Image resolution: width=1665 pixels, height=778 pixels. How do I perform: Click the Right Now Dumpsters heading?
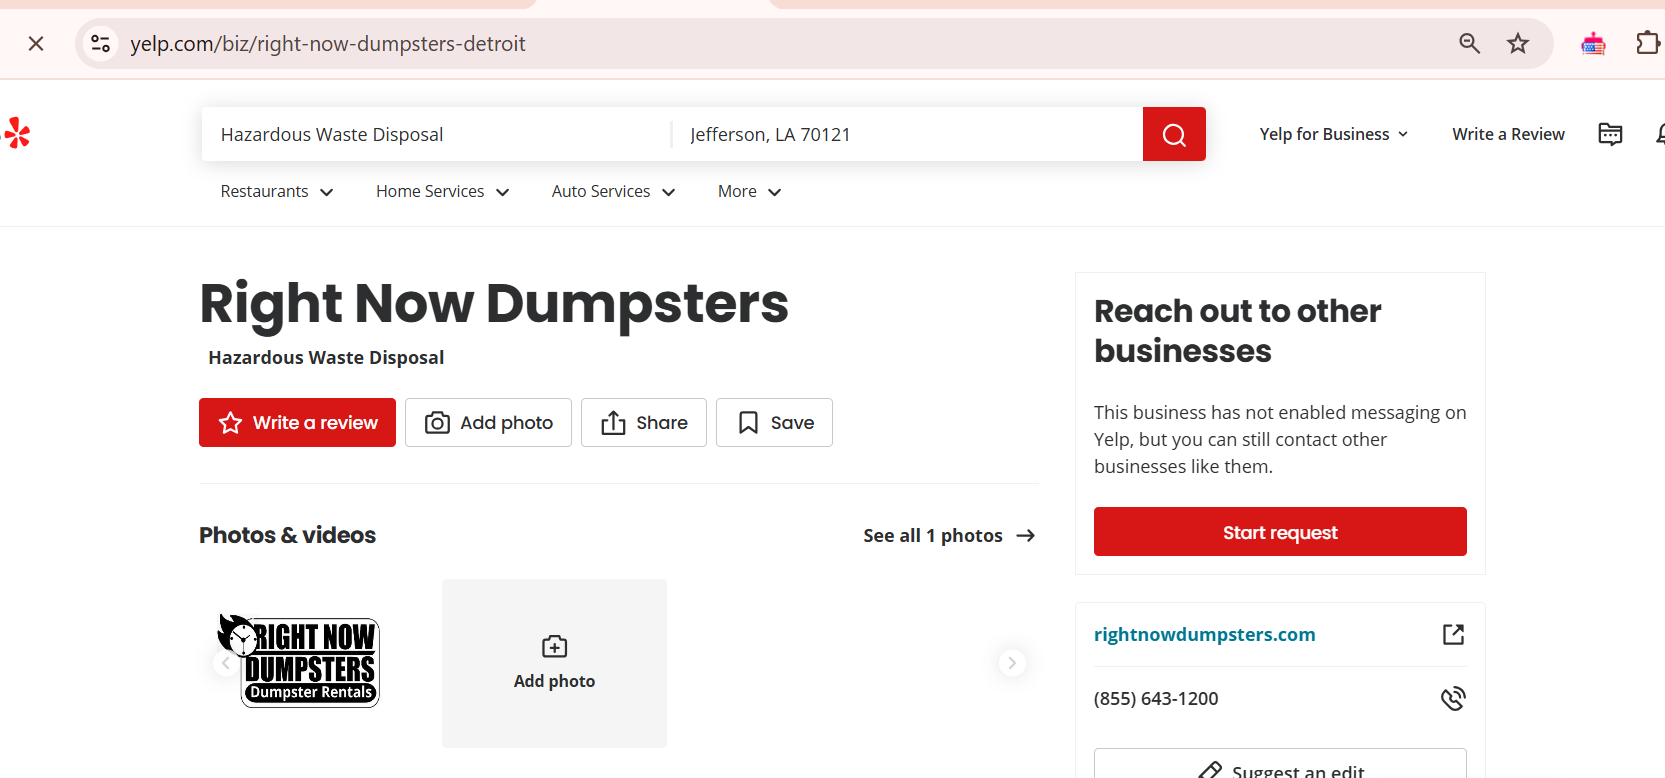pos(494,303)
